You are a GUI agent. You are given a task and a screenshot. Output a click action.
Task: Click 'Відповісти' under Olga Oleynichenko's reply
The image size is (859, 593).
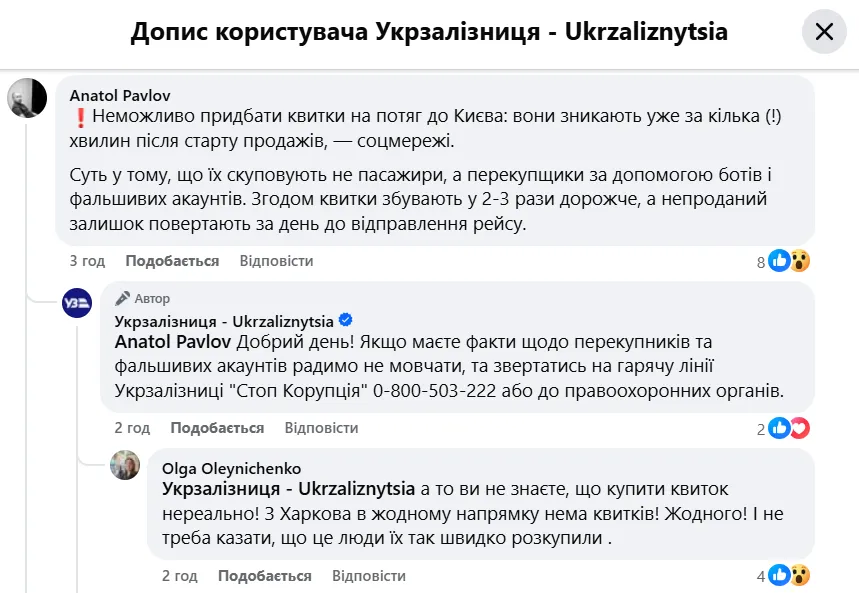[369, 576]
